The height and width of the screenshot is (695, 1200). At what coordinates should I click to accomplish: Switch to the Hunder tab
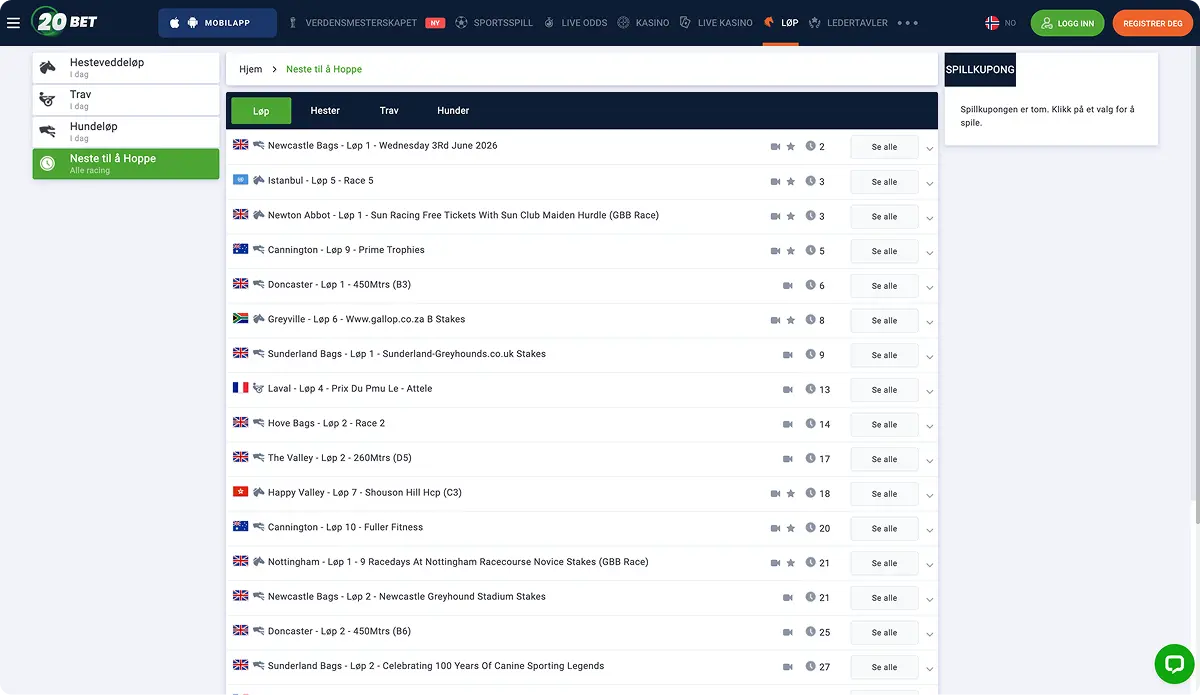tap(453, 111)
